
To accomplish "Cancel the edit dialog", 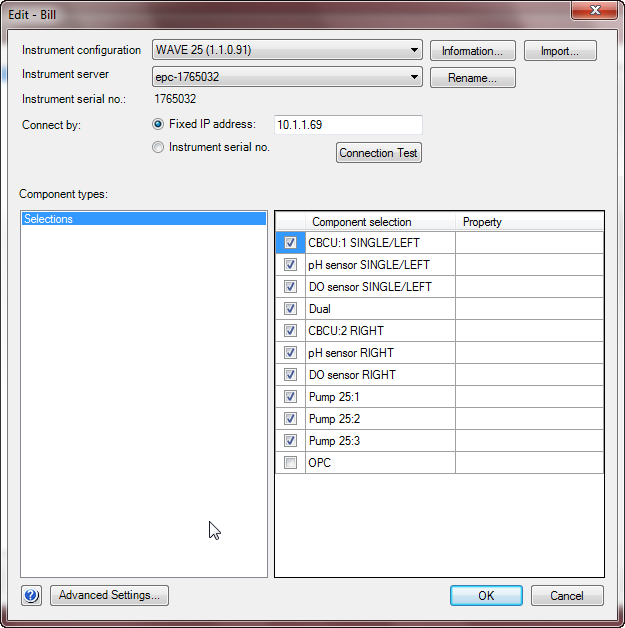I will click(567, 596).
